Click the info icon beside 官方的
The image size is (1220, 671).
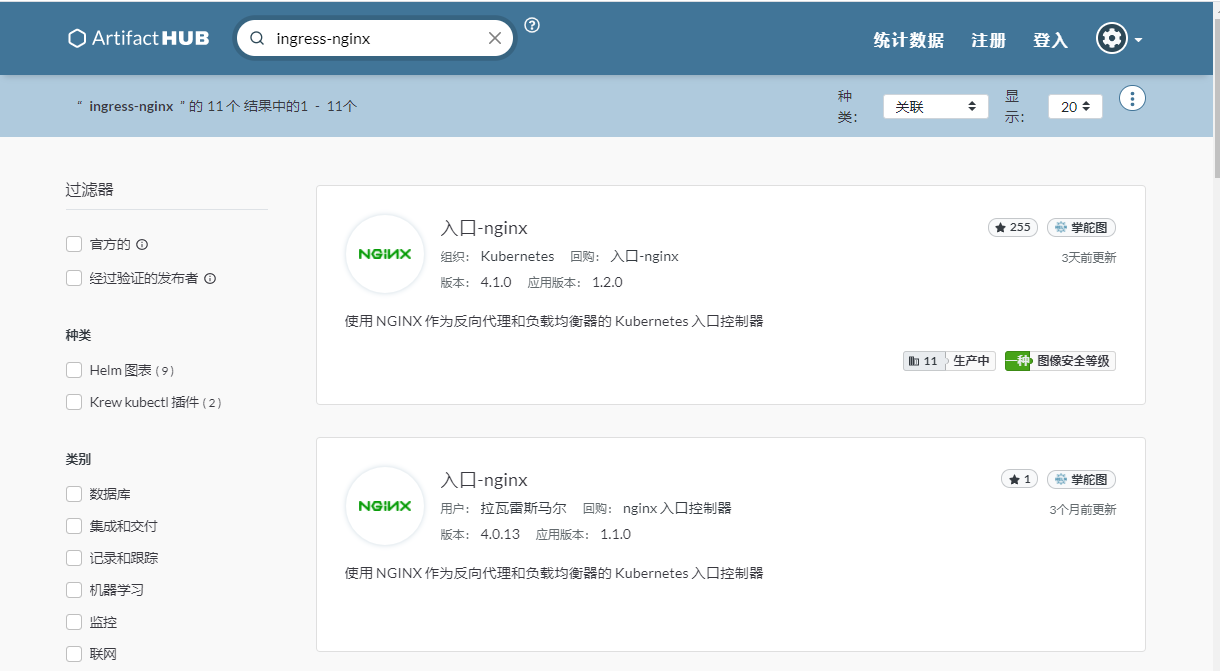[142, 244]
